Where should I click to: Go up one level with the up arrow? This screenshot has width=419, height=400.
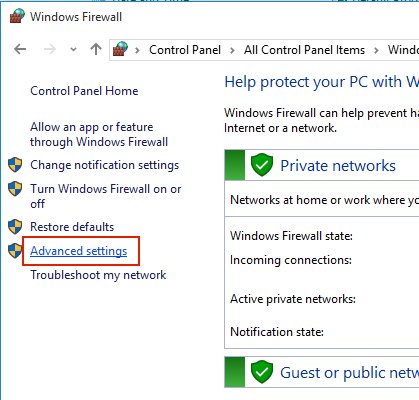[x=96, y=49]
